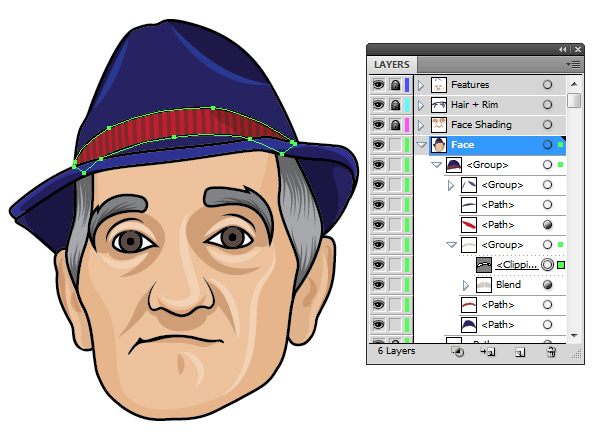Click Clipping path row thumbnail

tap(484, 264)
